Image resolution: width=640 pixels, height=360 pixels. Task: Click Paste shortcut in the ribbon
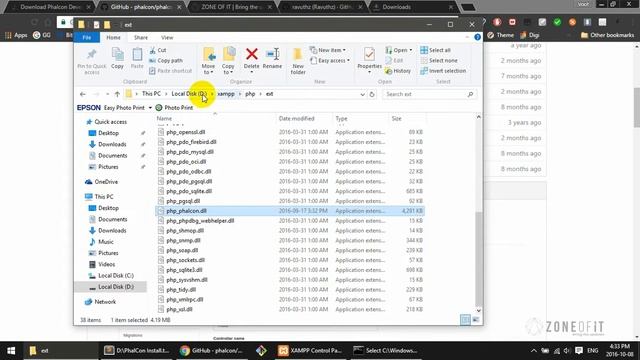pyautogui.click(x=170, y=71)
